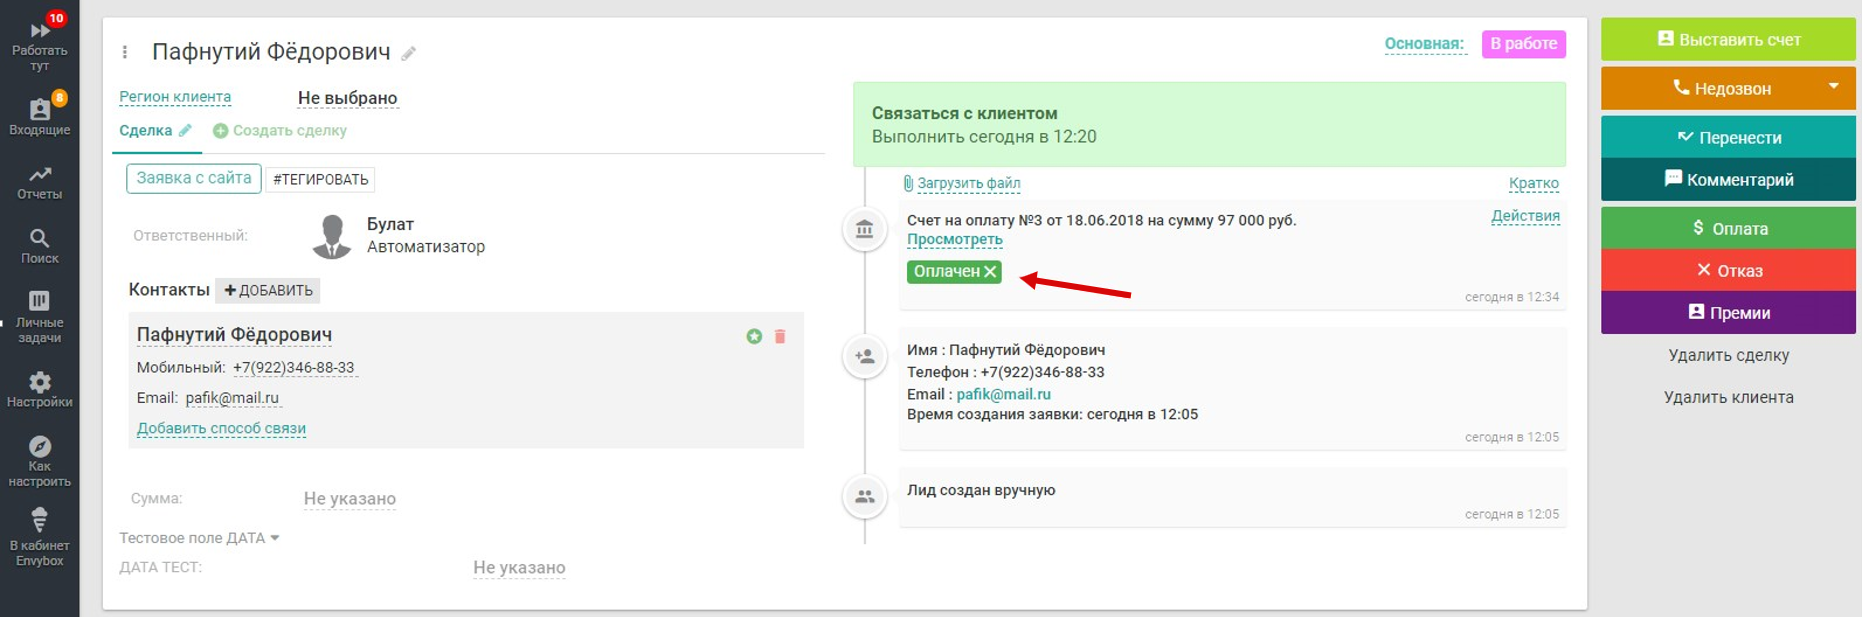Set Сумма value Не указано

click(x=350, y=498)
